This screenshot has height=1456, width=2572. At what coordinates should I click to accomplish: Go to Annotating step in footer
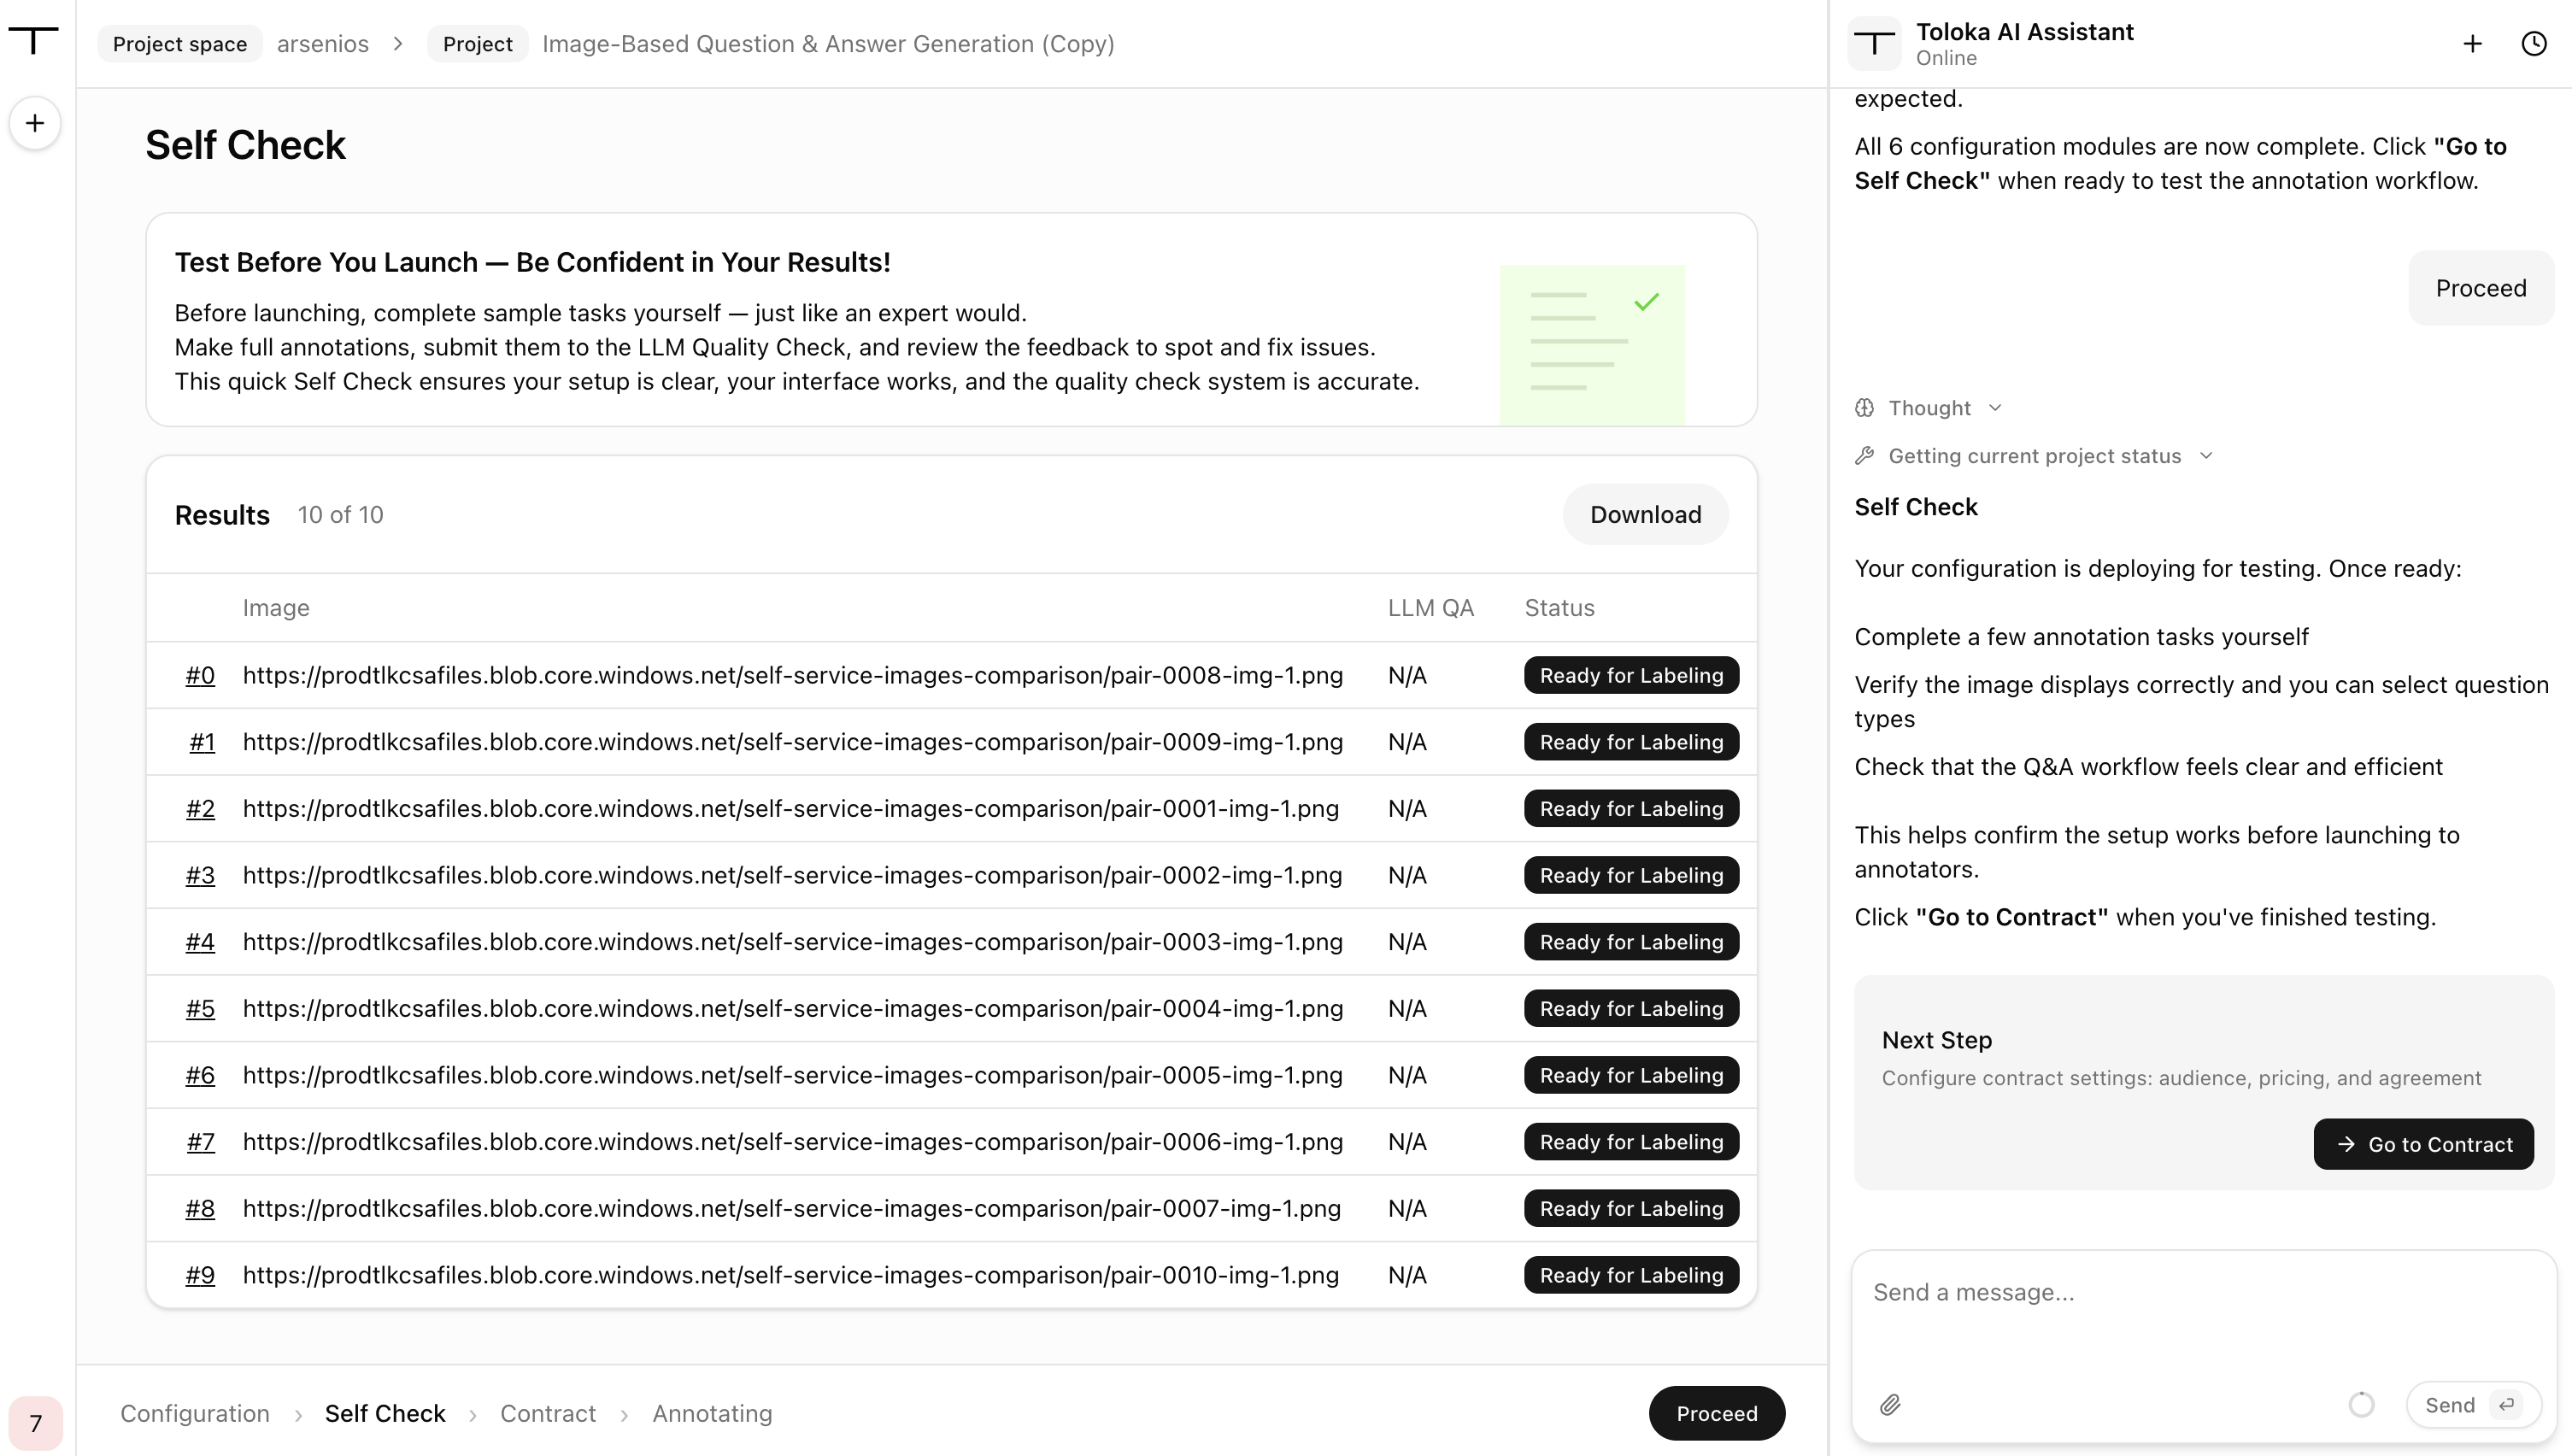(x=713, y=1413)
